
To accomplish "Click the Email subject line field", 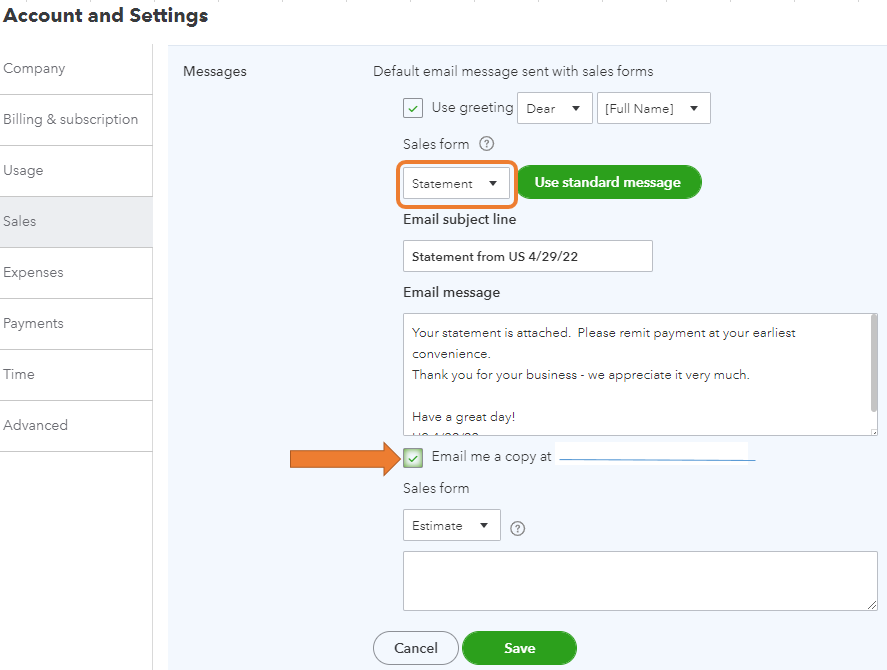I will point(527,256).
